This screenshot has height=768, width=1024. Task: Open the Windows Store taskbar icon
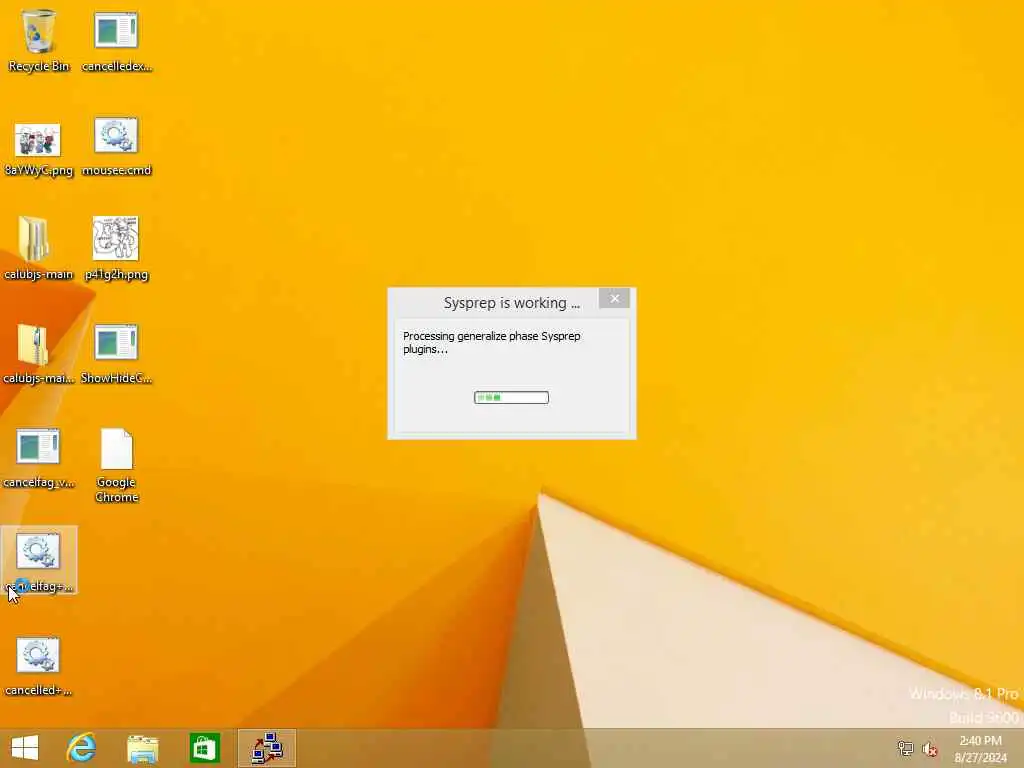204,748
